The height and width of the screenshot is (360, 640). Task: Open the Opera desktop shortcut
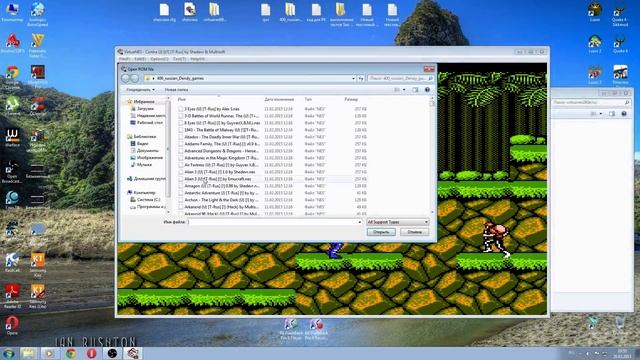[x=12, y=325]
